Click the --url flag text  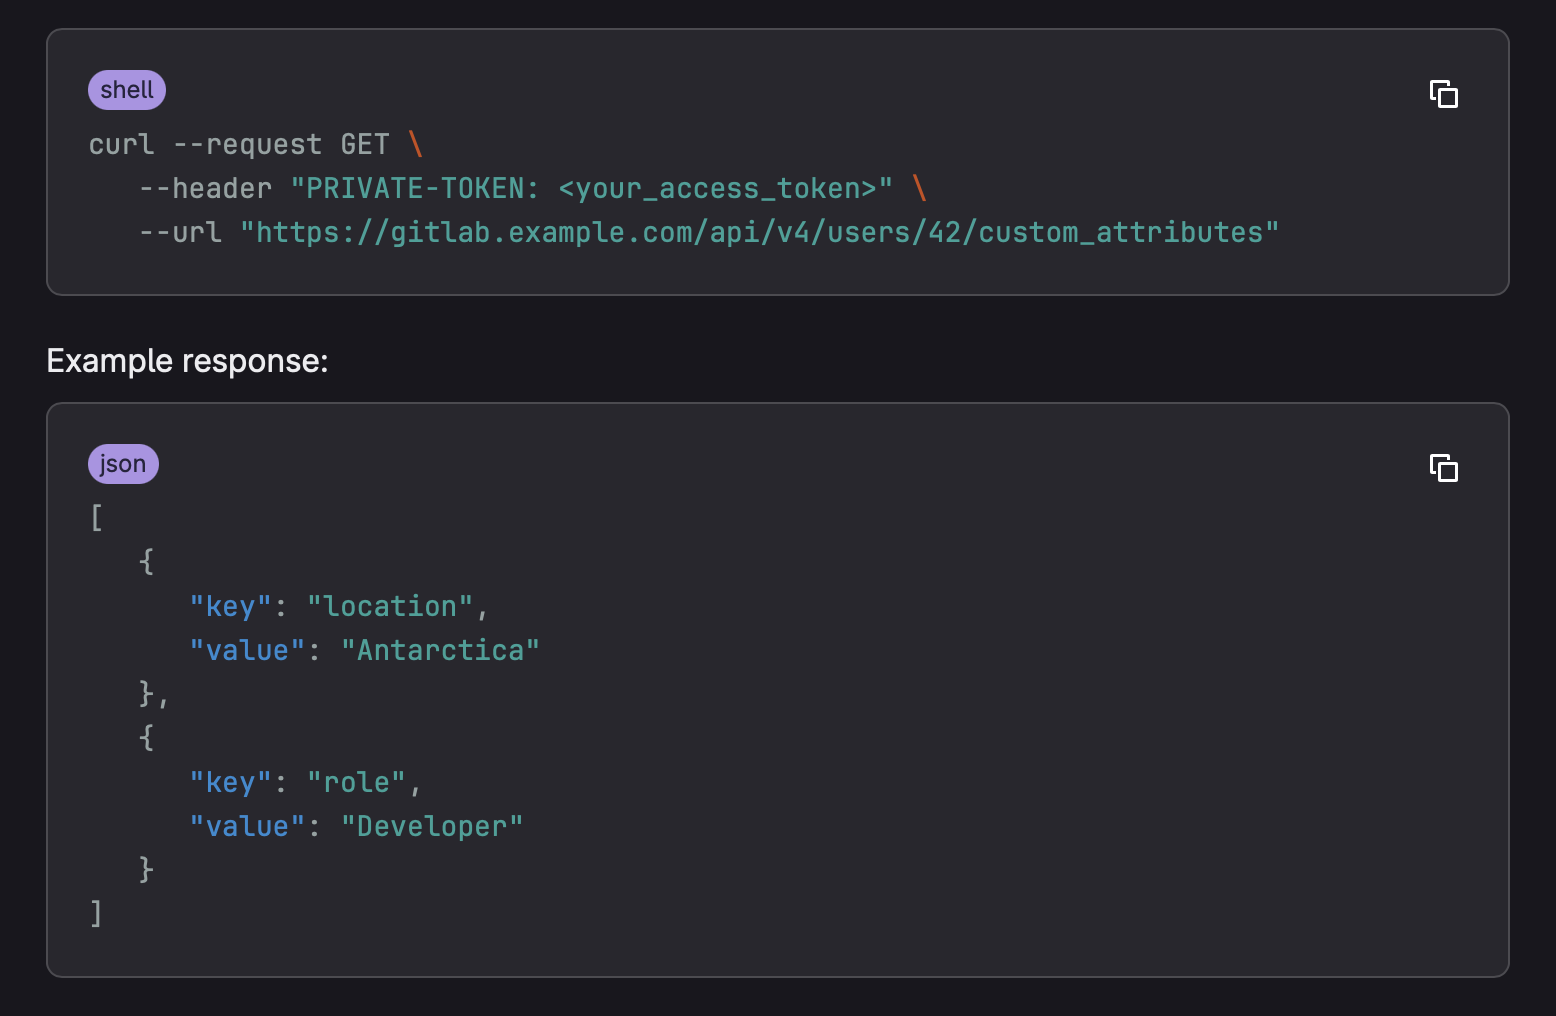coord(180,232)
